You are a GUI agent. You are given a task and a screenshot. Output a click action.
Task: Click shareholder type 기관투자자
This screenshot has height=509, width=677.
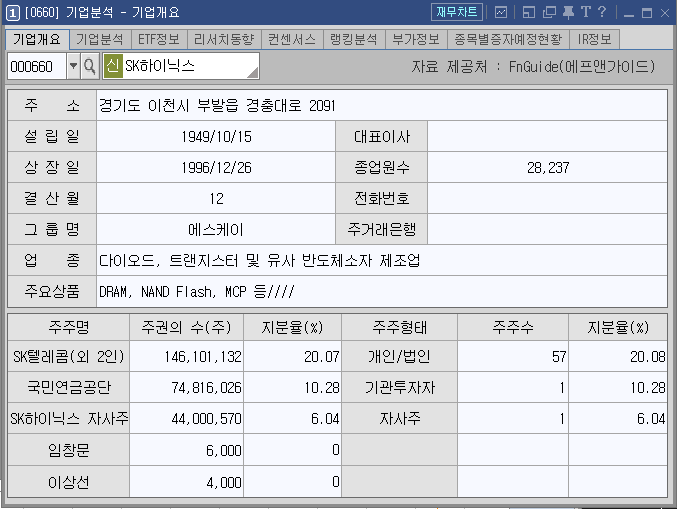[399, 387]
